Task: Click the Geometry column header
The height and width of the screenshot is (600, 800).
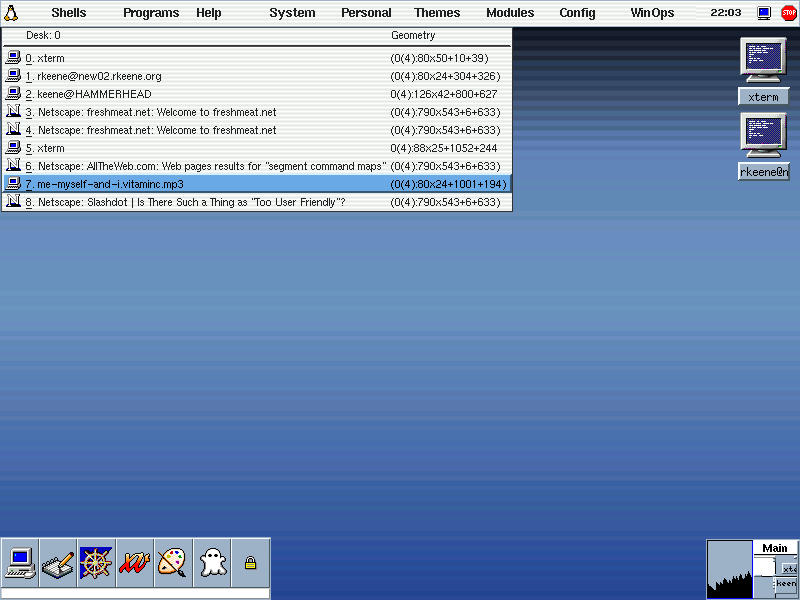Action: click(x=413, y=35)
